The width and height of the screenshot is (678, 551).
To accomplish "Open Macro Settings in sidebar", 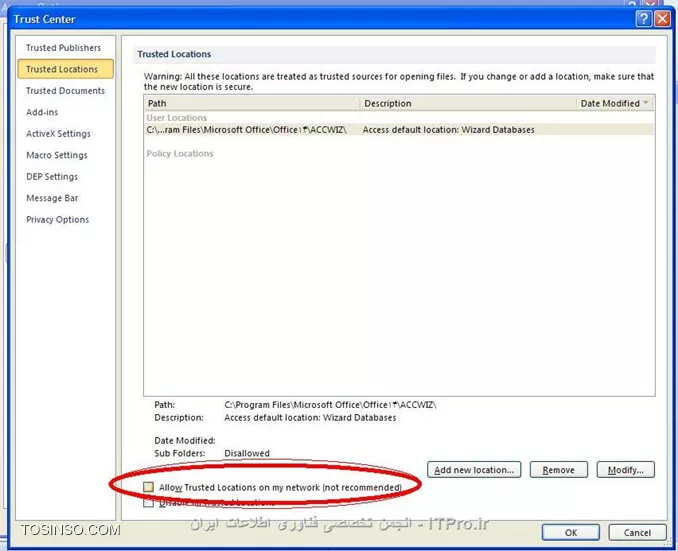I will coord(57,155).
